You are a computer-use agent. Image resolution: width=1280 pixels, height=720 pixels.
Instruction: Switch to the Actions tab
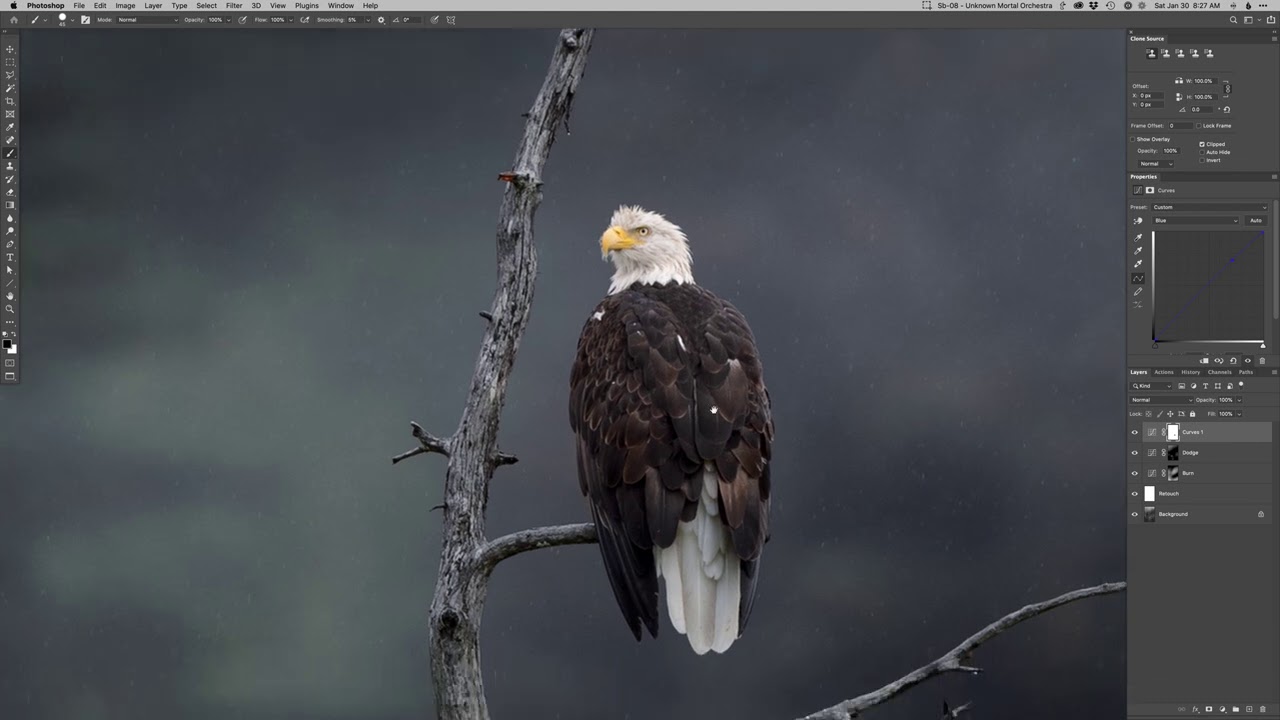point(1164,372)
